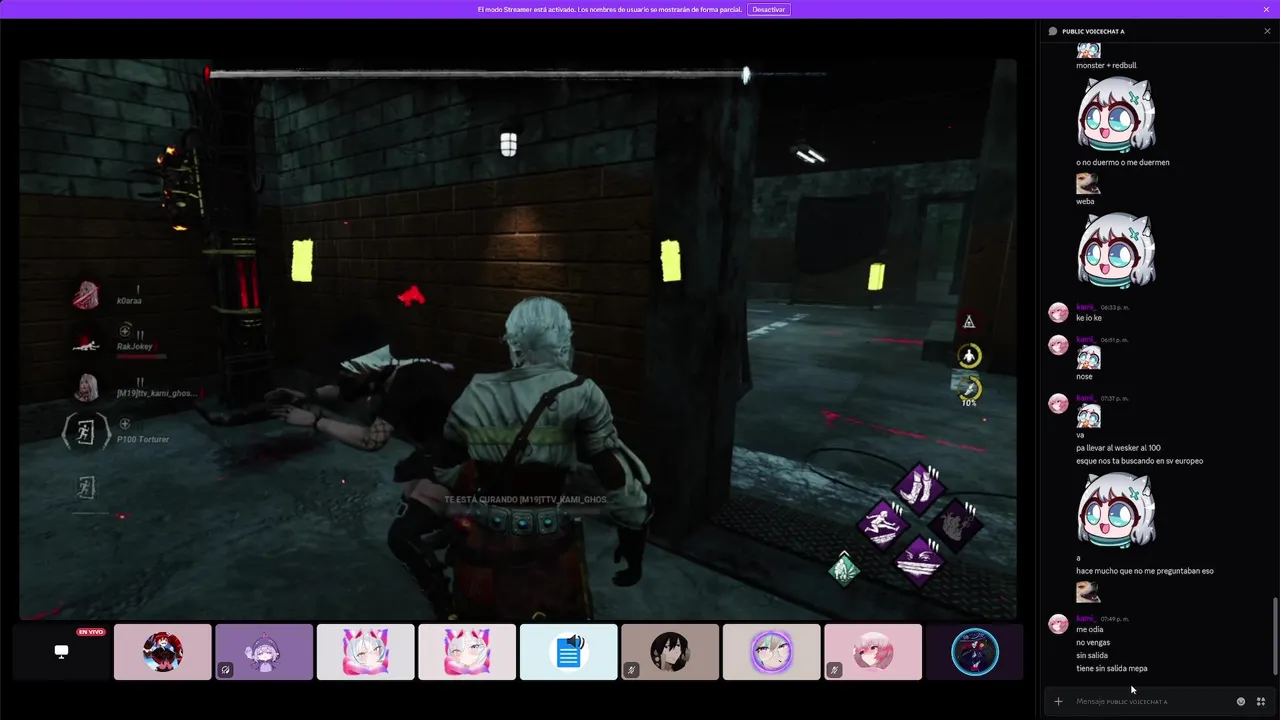This screenshot has width=1280, height=720.
Task: Click message 'no vengas'
Action: 1093,642
